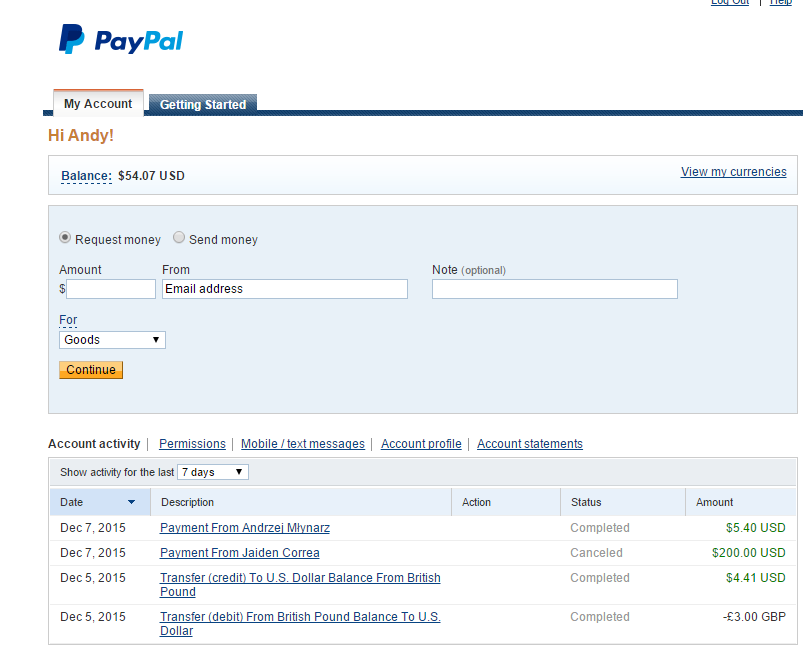Click the optional Note text field
This screenshot has height=654, width=808.
point(554,289)
